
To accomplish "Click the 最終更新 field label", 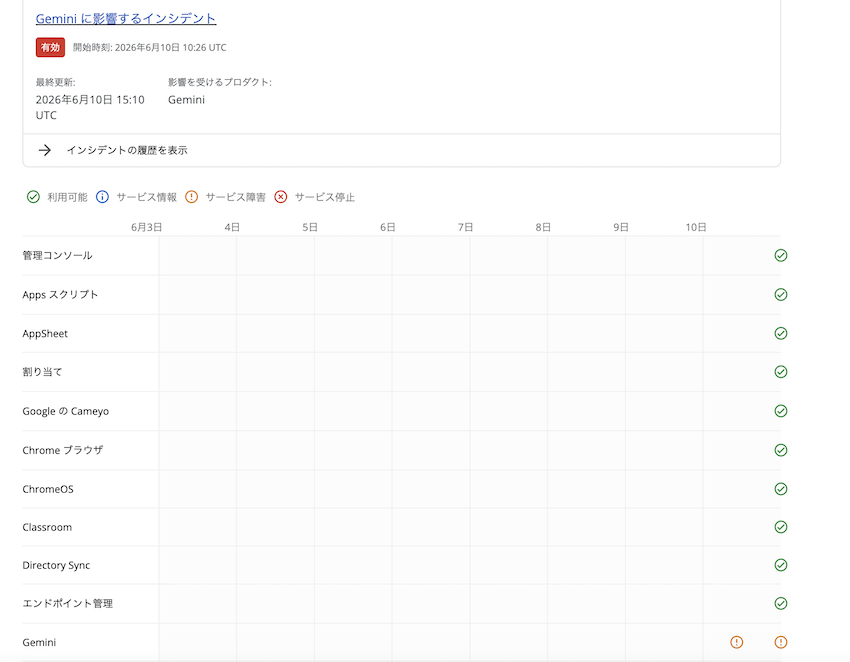I will coord(55,82).
